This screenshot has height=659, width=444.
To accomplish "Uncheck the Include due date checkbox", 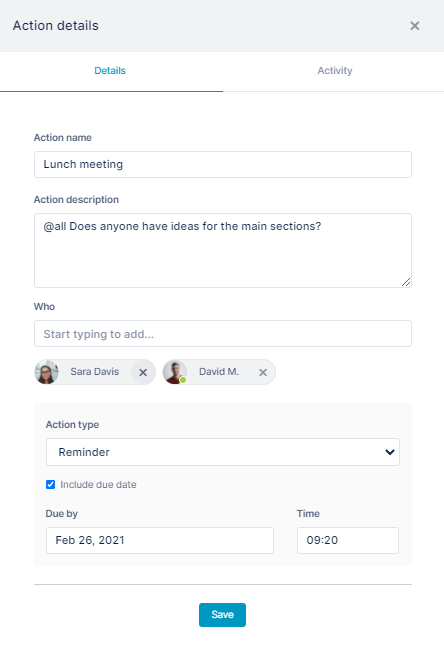I will point(50,485).
